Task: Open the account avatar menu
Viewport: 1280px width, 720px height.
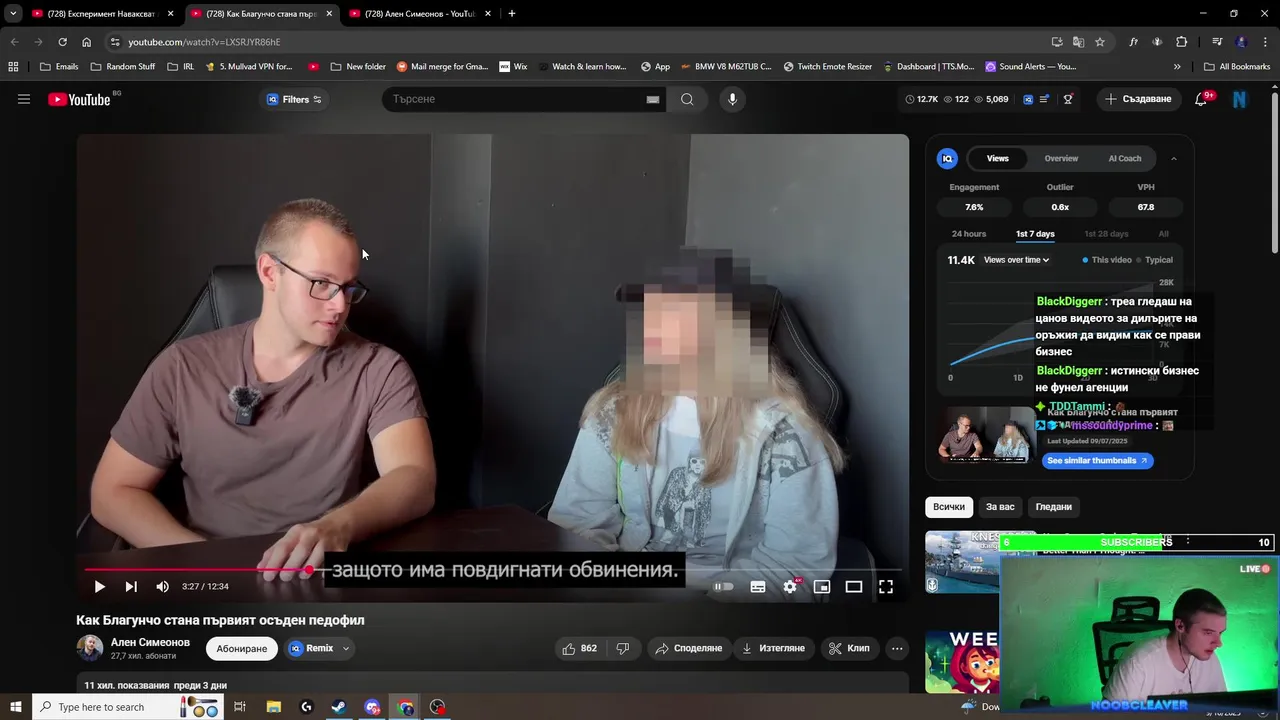Action: [x=1240, y=99]
